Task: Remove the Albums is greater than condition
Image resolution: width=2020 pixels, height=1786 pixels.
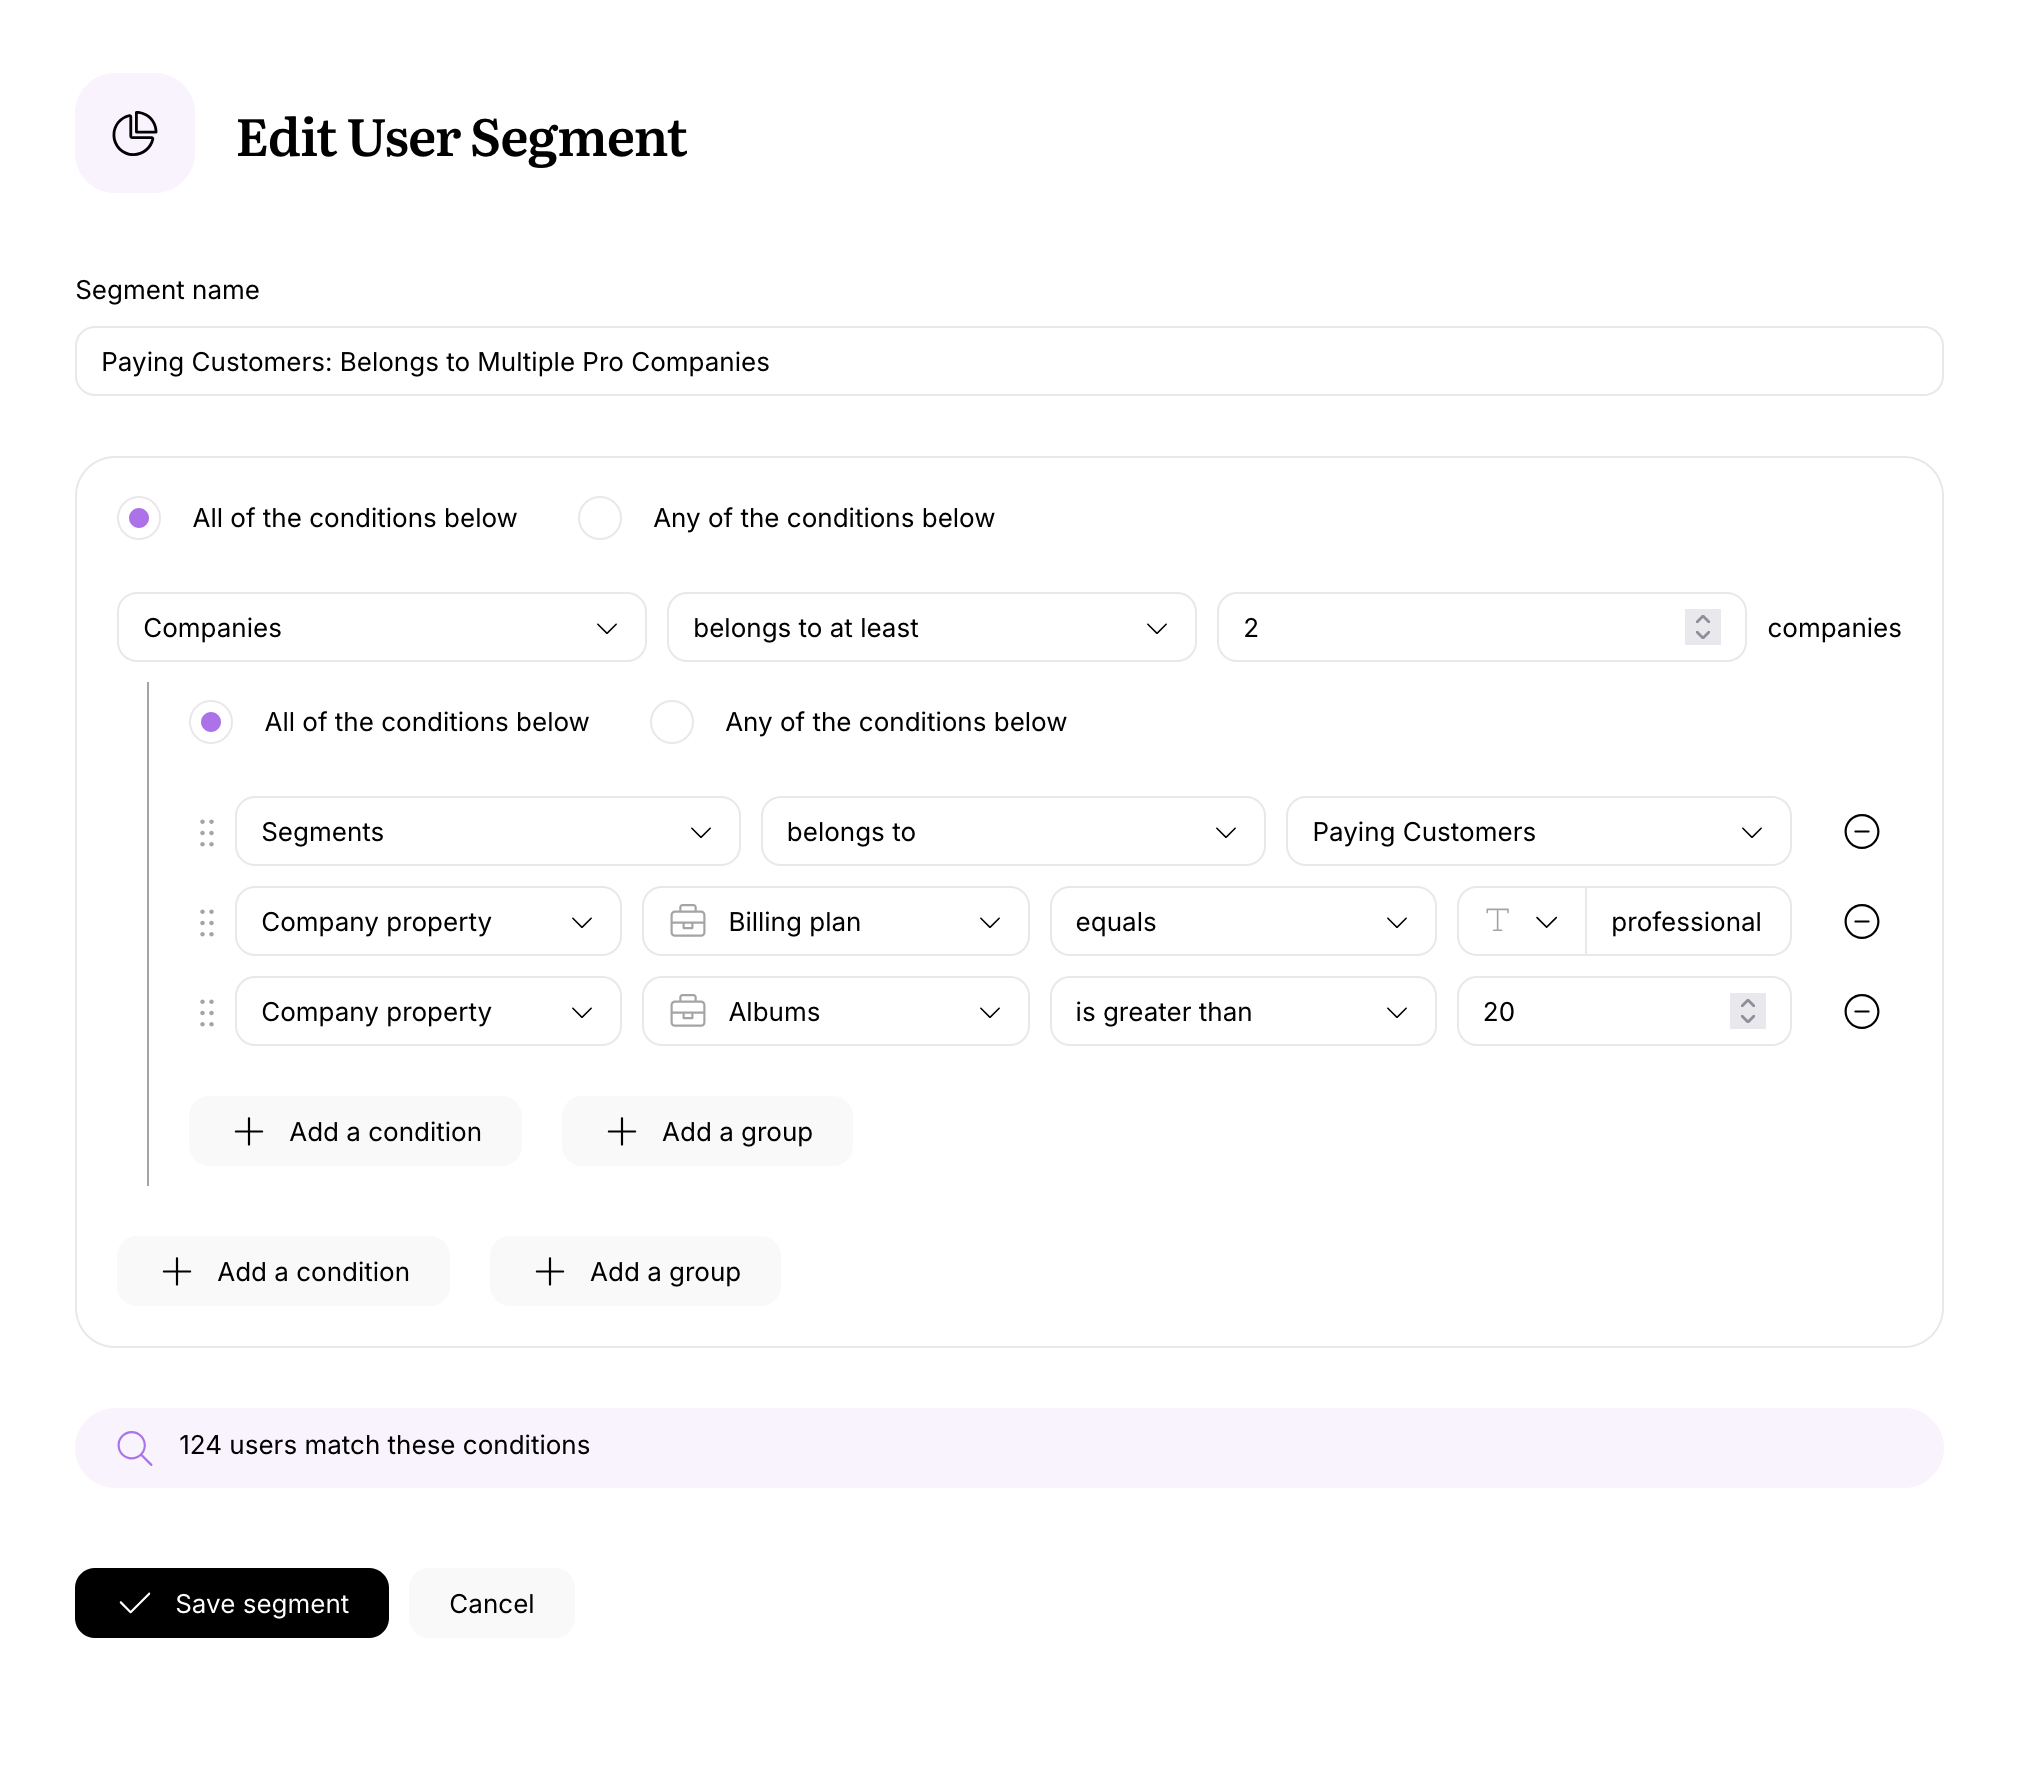Action: (x=1861, y=1011)
